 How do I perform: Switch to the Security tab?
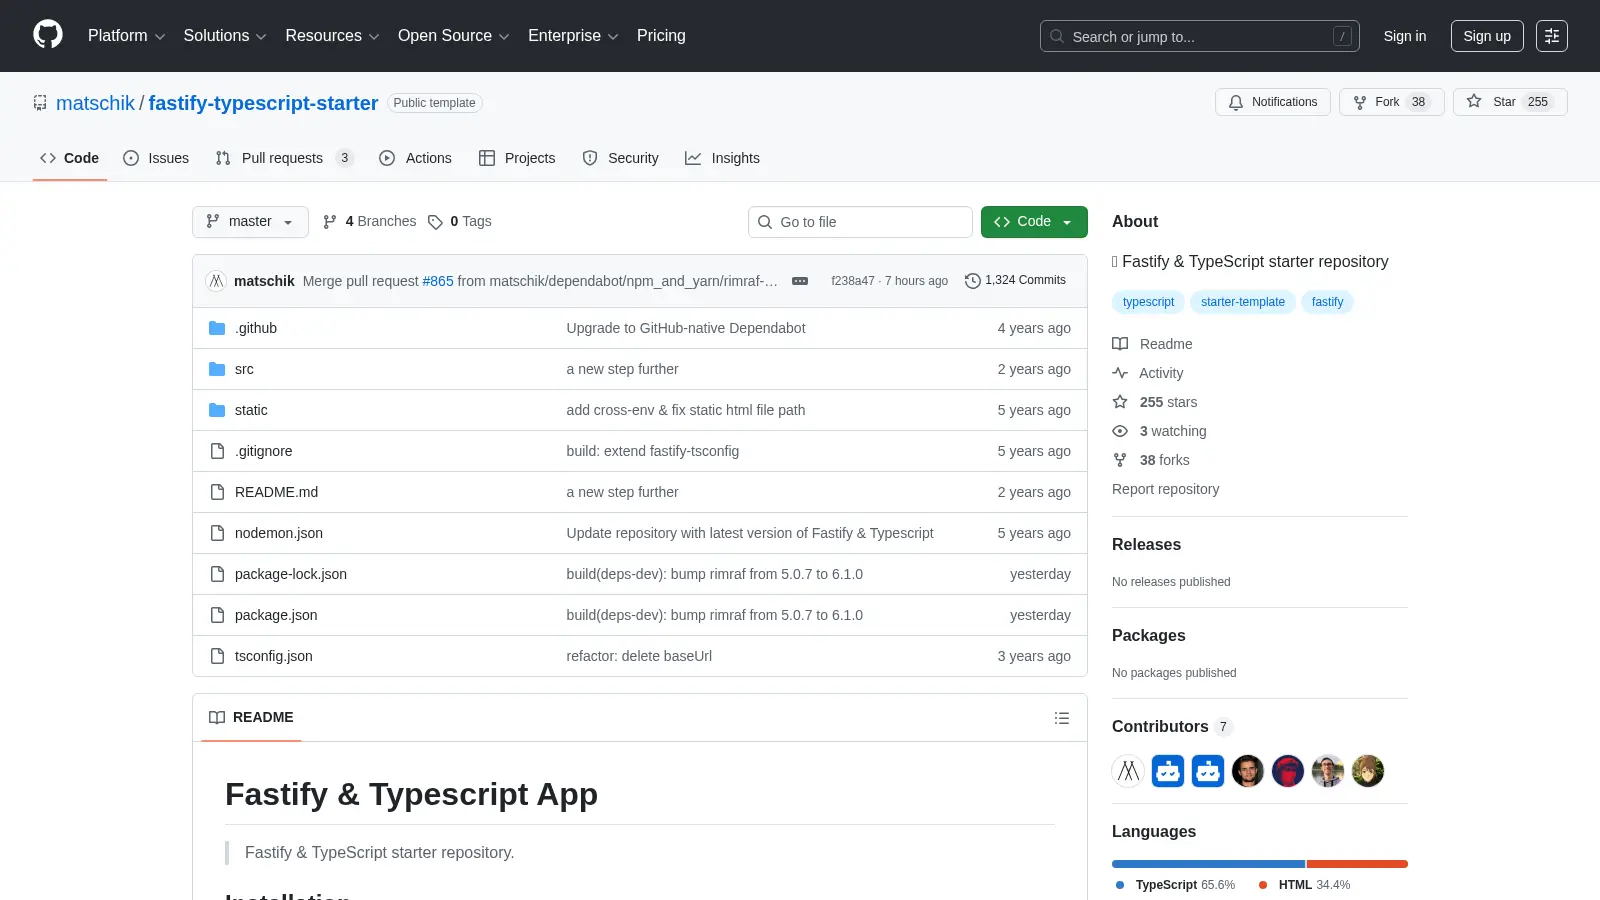click(x=620, y=158)
